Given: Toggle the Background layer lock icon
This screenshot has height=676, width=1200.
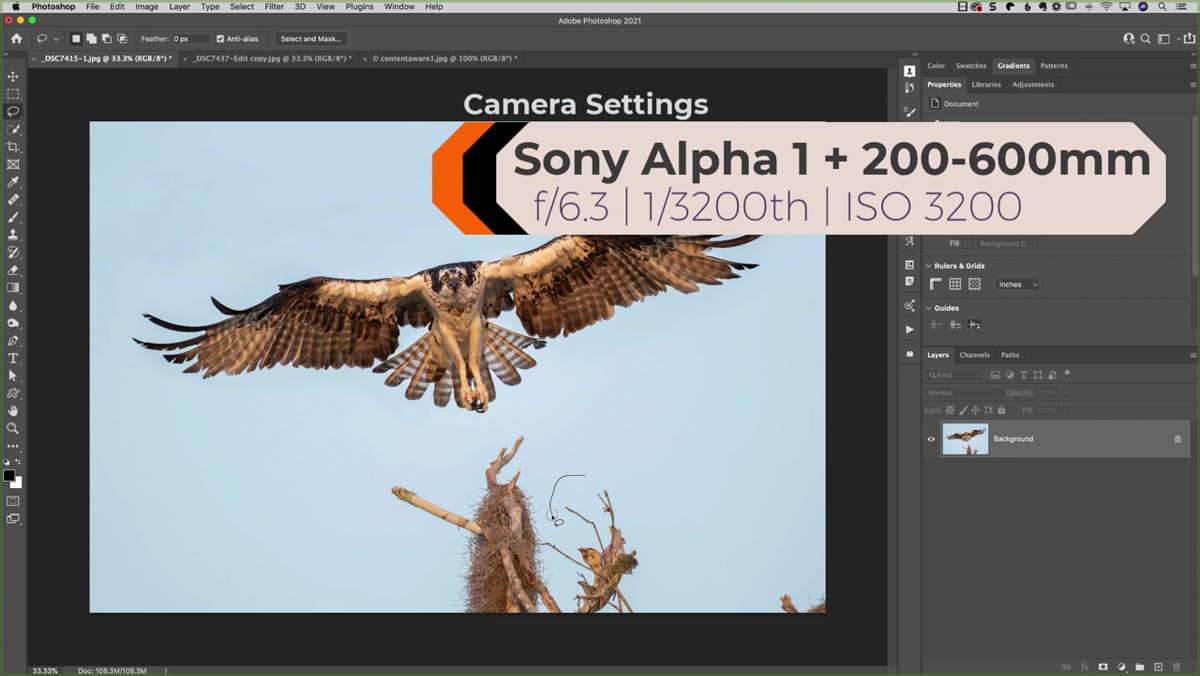Looking at the screenshot, I should 1177,439.
